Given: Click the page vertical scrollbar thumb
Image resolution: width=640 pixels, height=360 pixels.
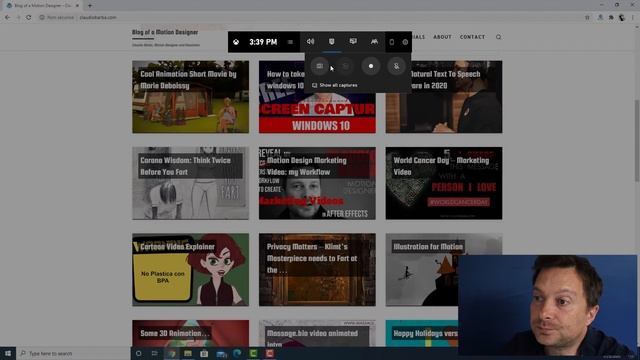Looking at the screenshot, I should coord(637,141).
